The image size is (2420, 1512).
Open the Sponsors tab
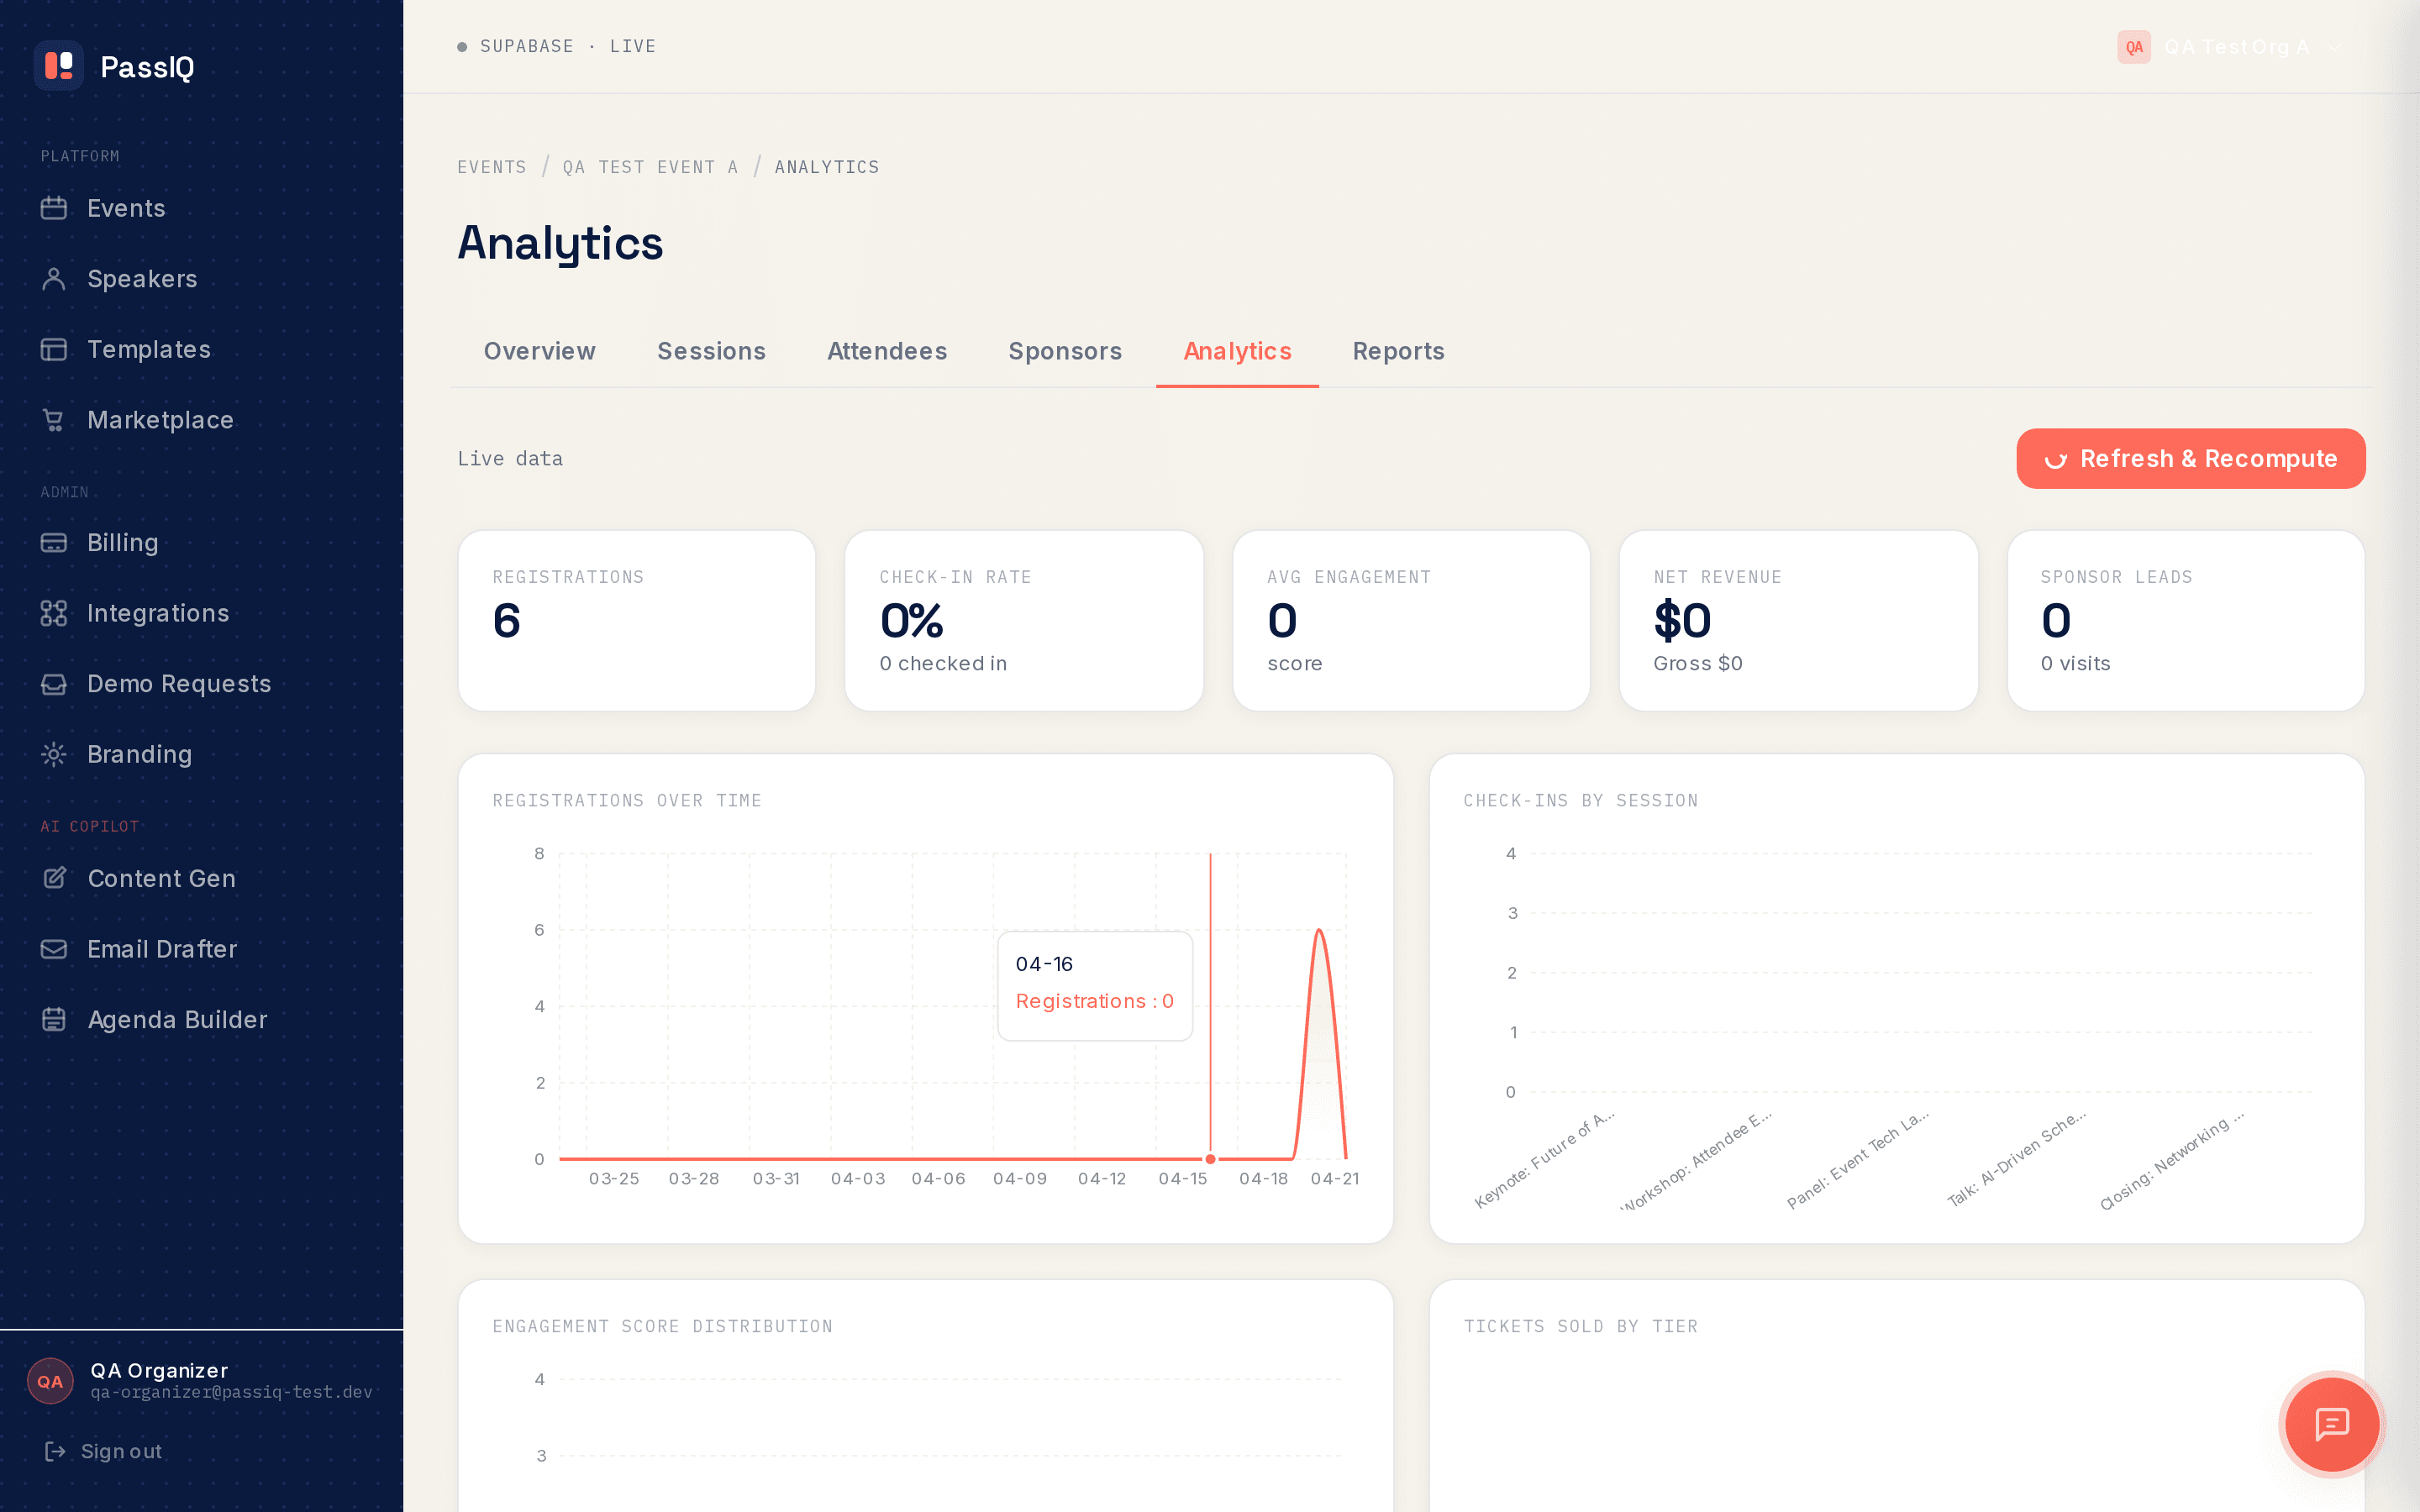[x=1065, y=351]
